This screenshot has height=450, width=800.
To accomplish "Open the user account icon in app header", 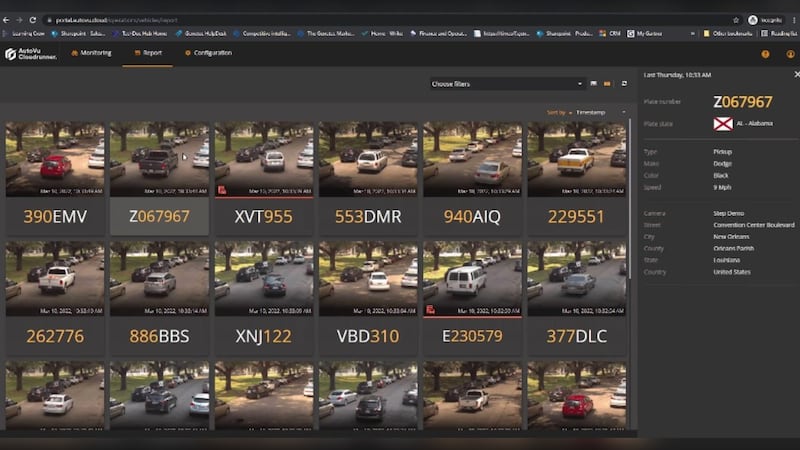I will pyautogui.click(x=790, y=54).
